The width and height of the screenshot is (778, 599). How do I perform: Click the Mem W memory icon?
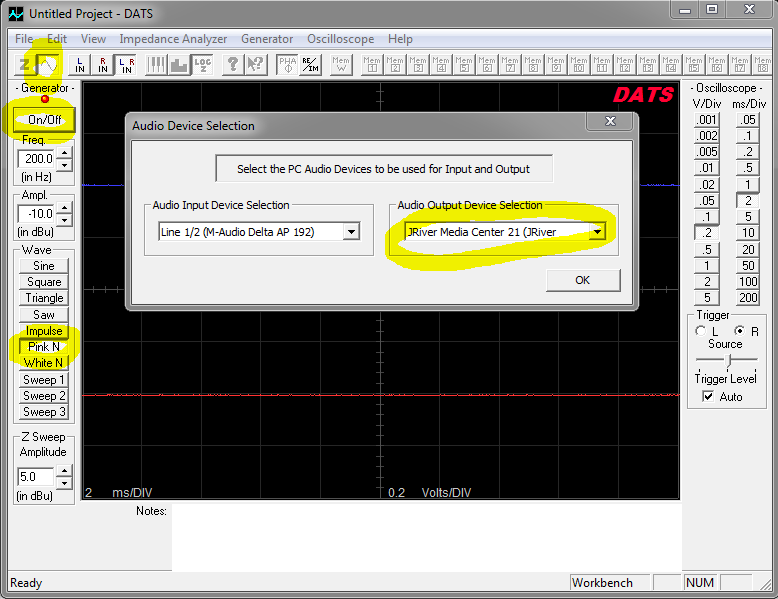(x=341, y=65)
